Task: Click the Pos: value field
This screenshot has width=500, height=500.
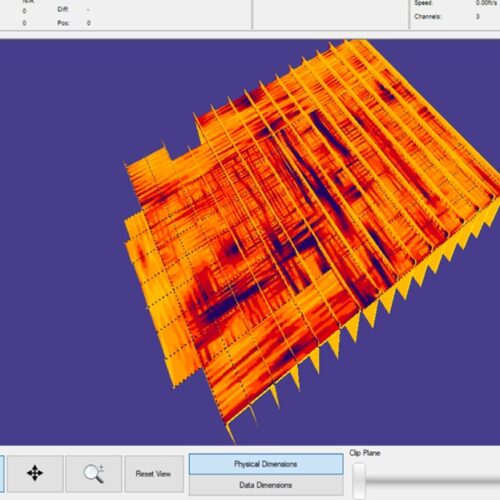Action: pos(89,23)
